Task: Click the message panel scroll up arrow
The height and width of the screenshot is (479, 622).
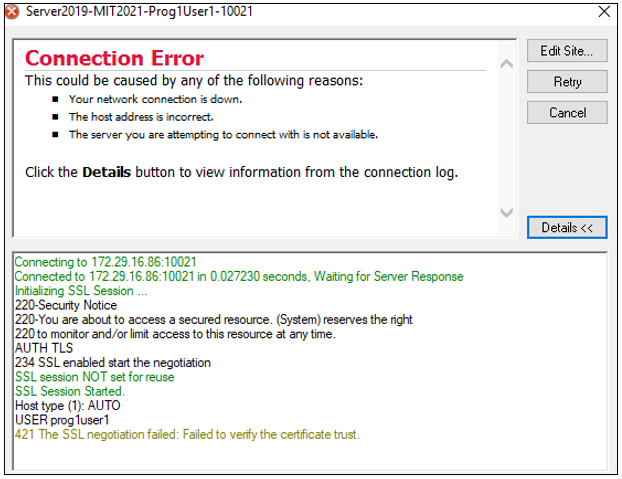Action: (506, 65)
